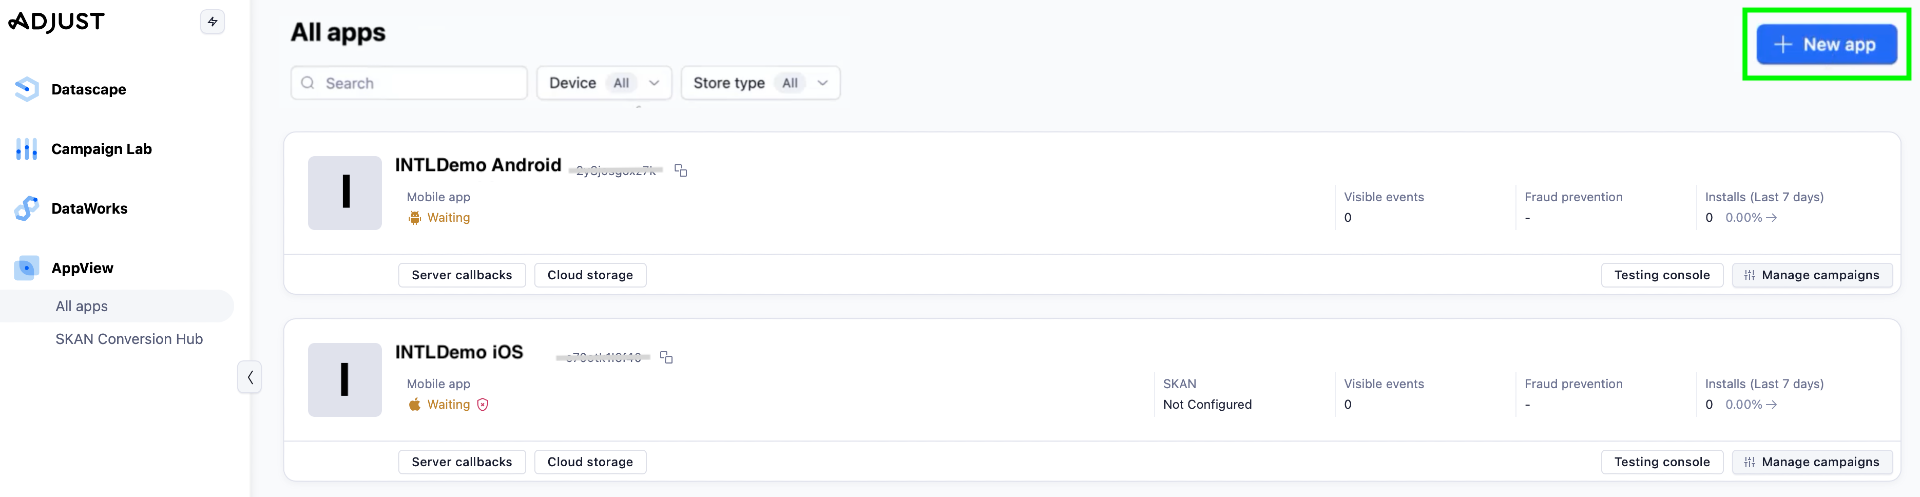Open Cloud storage for INTLDemo iOS
Viewport: 1920px width, 497px height.
[x=590, y=462]
